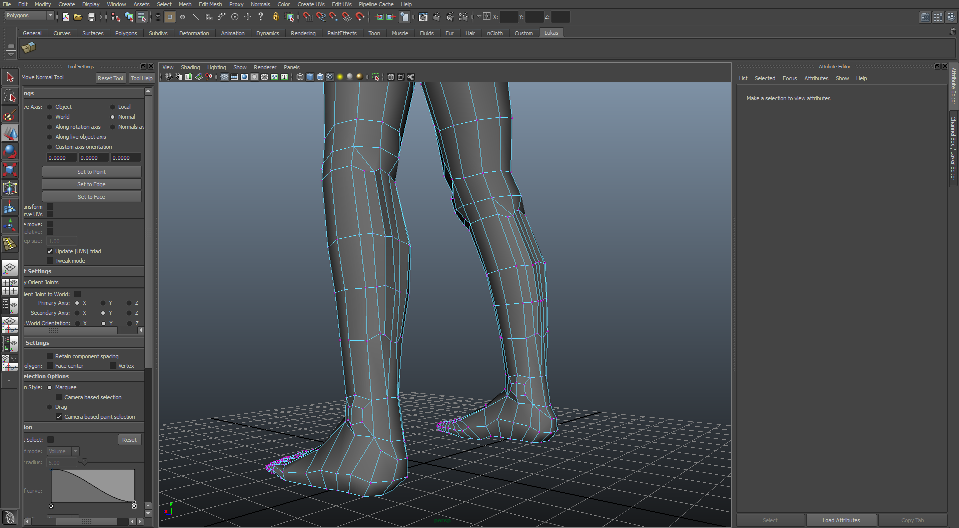The image size is (959, 528).
Task: Click the Open Scene folder icon
Action: tap(78, 17)
